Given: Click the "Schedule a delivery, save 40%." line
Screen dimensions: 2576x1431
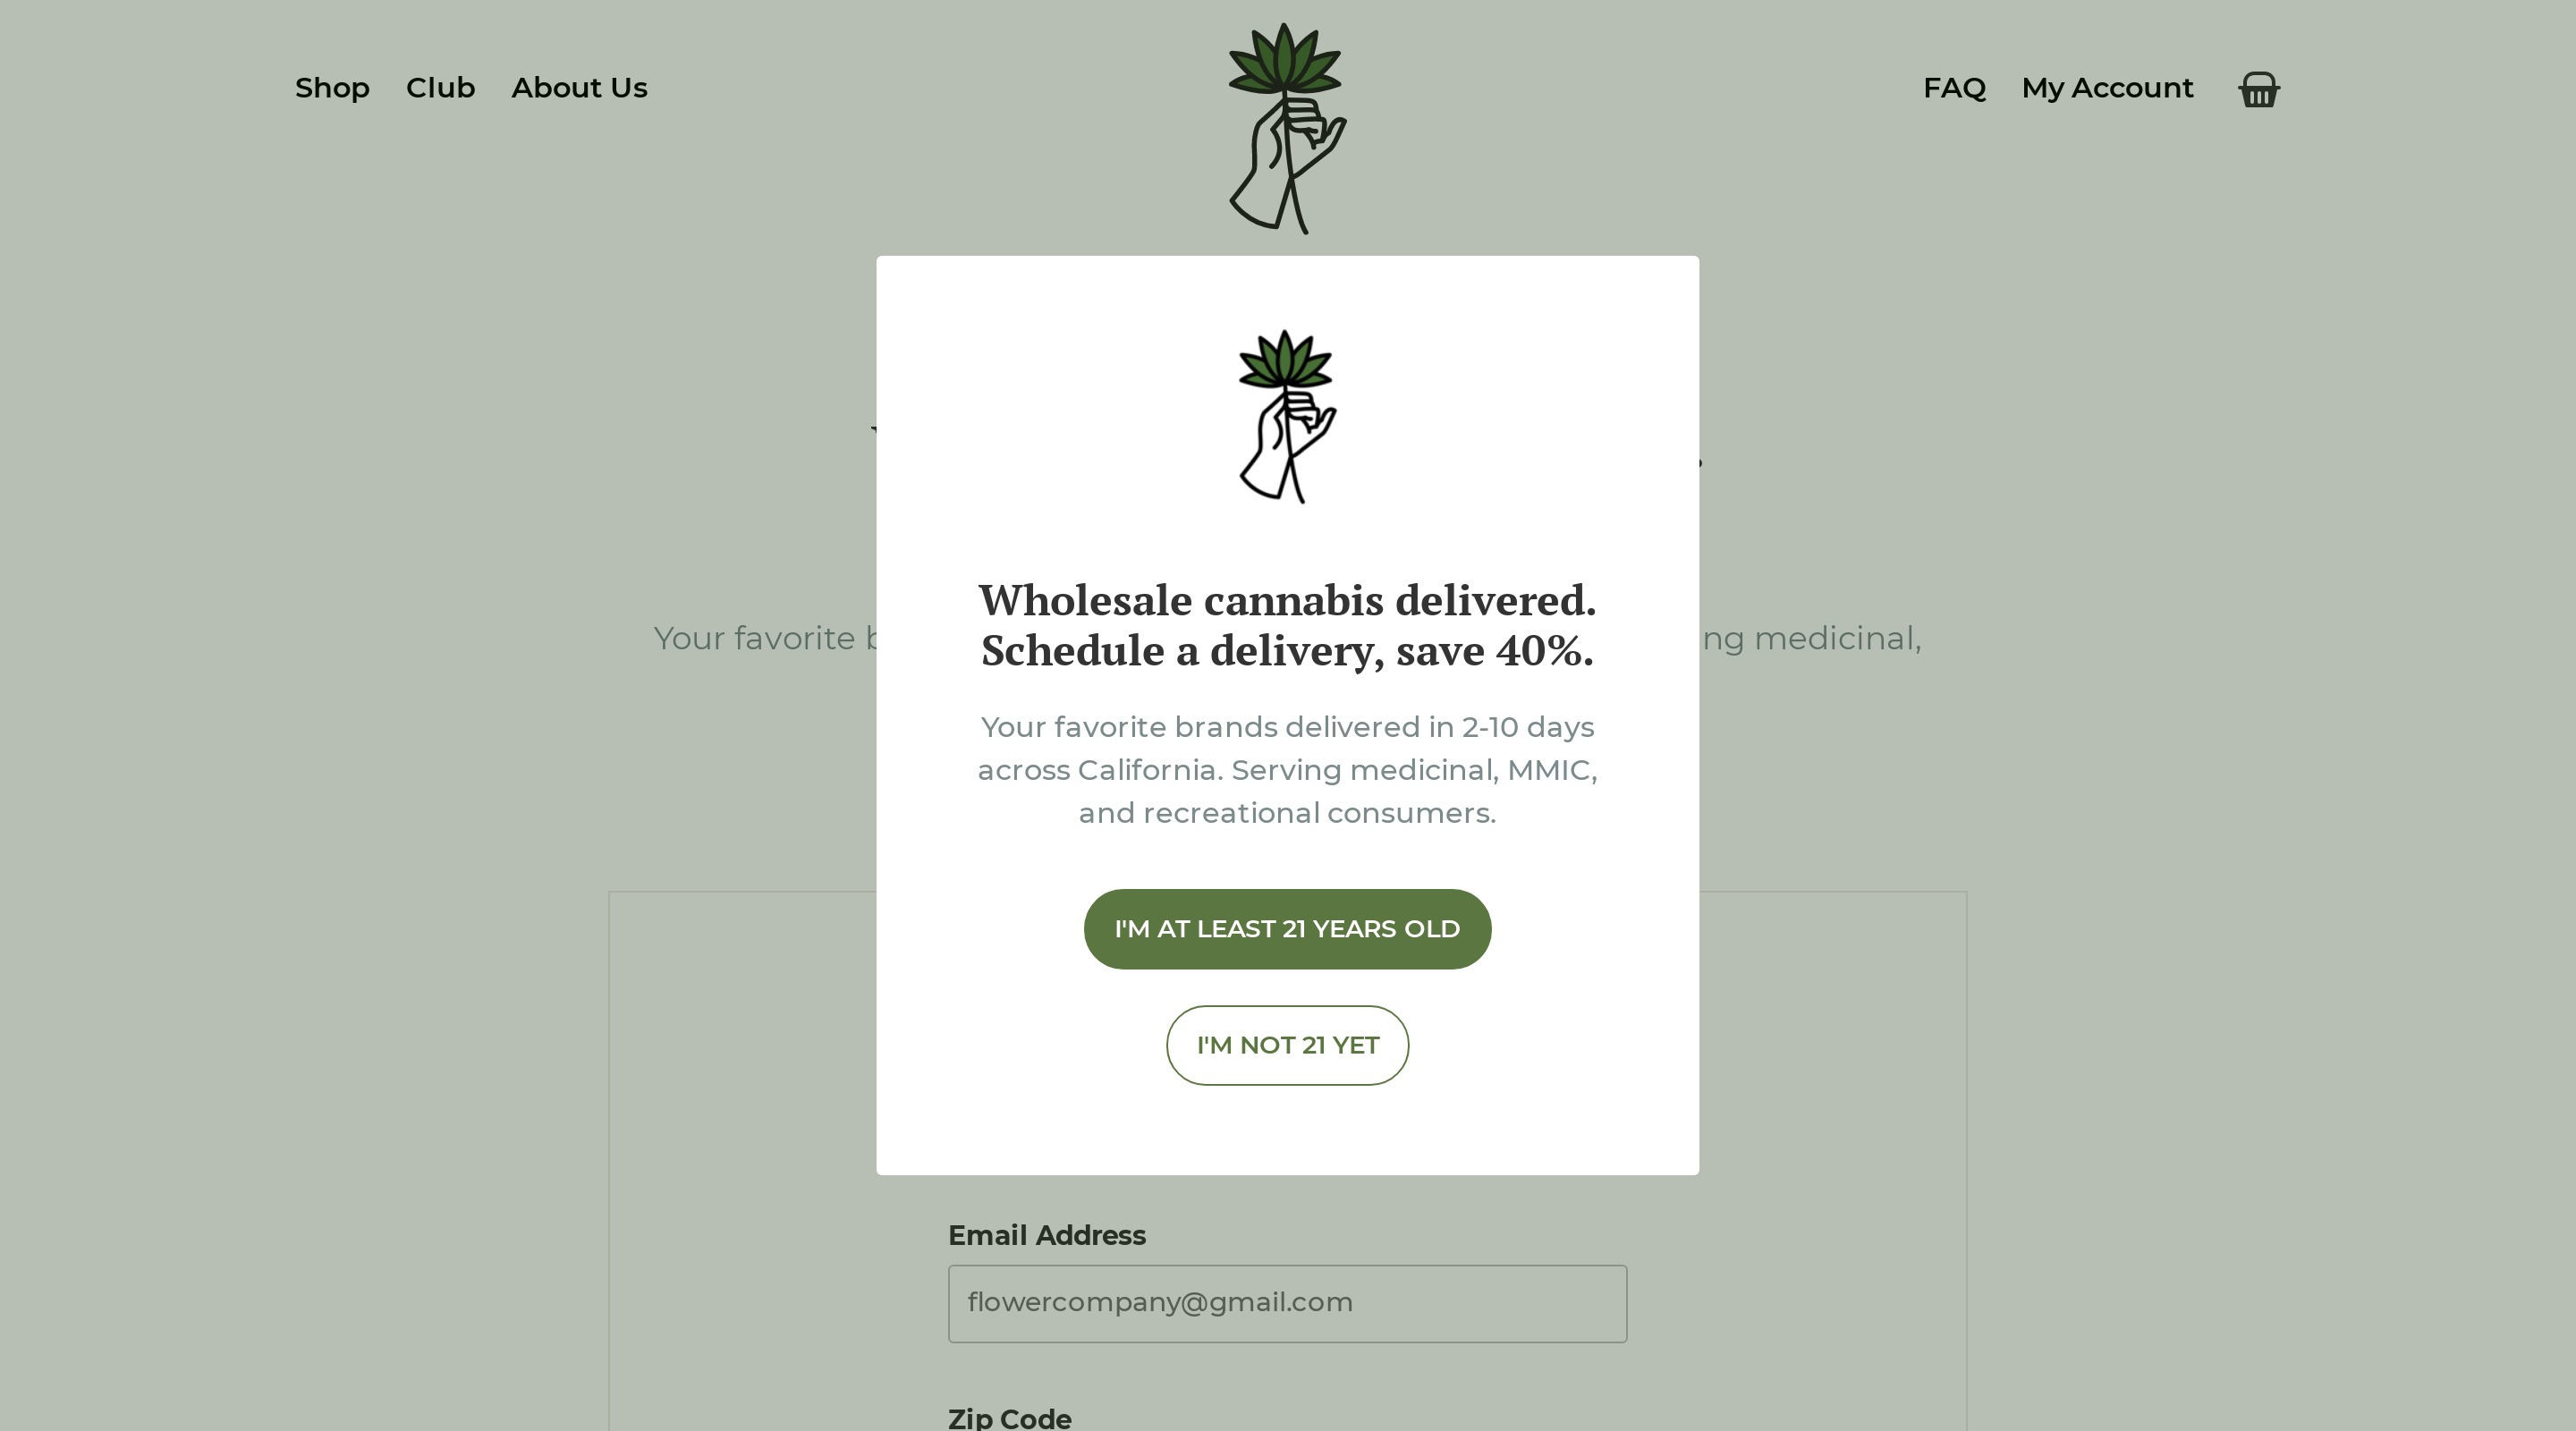Looking at the screenshot, I should (x=1287, y=651).
